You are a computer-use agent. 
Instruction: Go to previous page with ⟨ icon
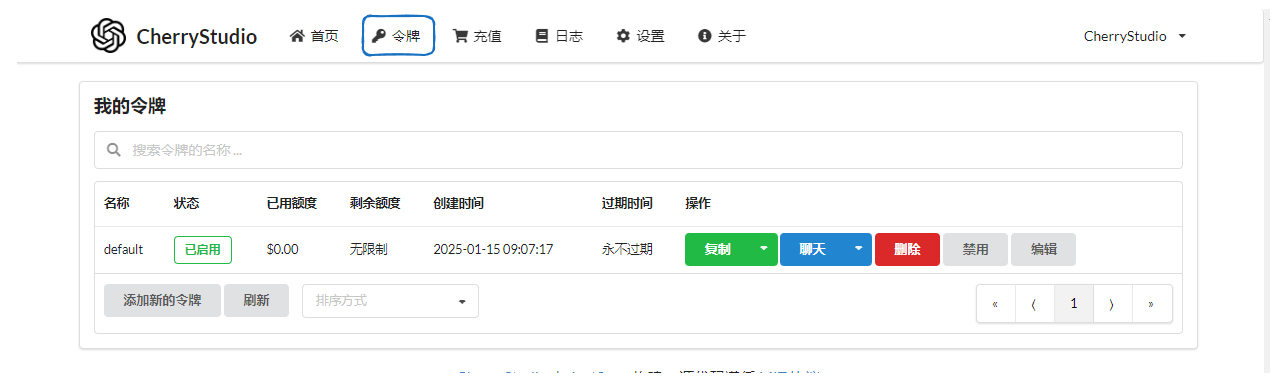click(1034, 304)
